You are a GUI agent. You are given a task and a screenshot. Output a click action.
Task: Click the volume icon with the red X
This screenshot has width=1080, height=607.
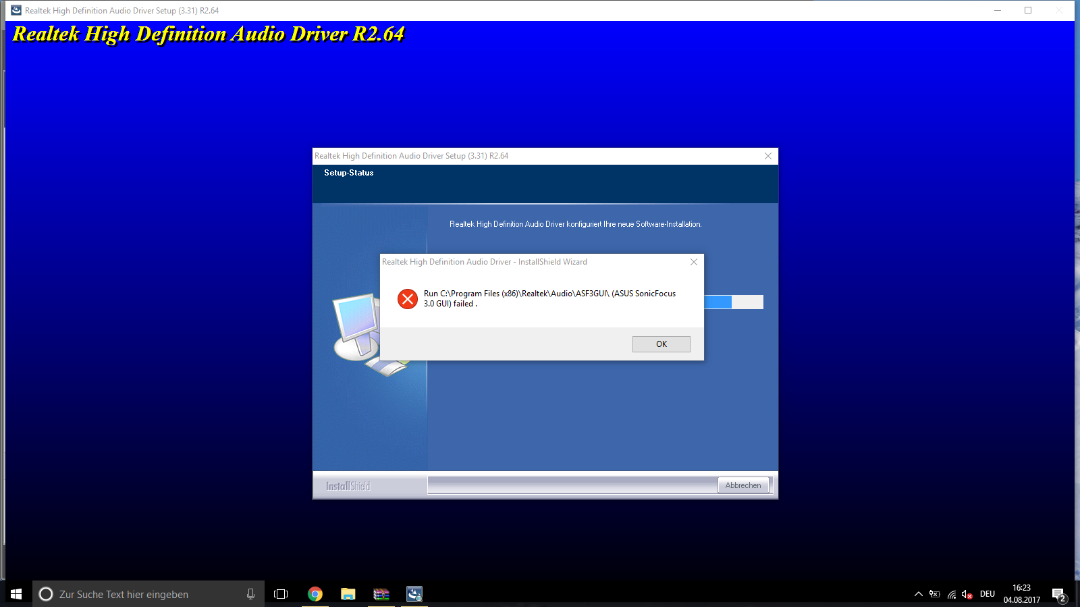(x=968, y=594)
